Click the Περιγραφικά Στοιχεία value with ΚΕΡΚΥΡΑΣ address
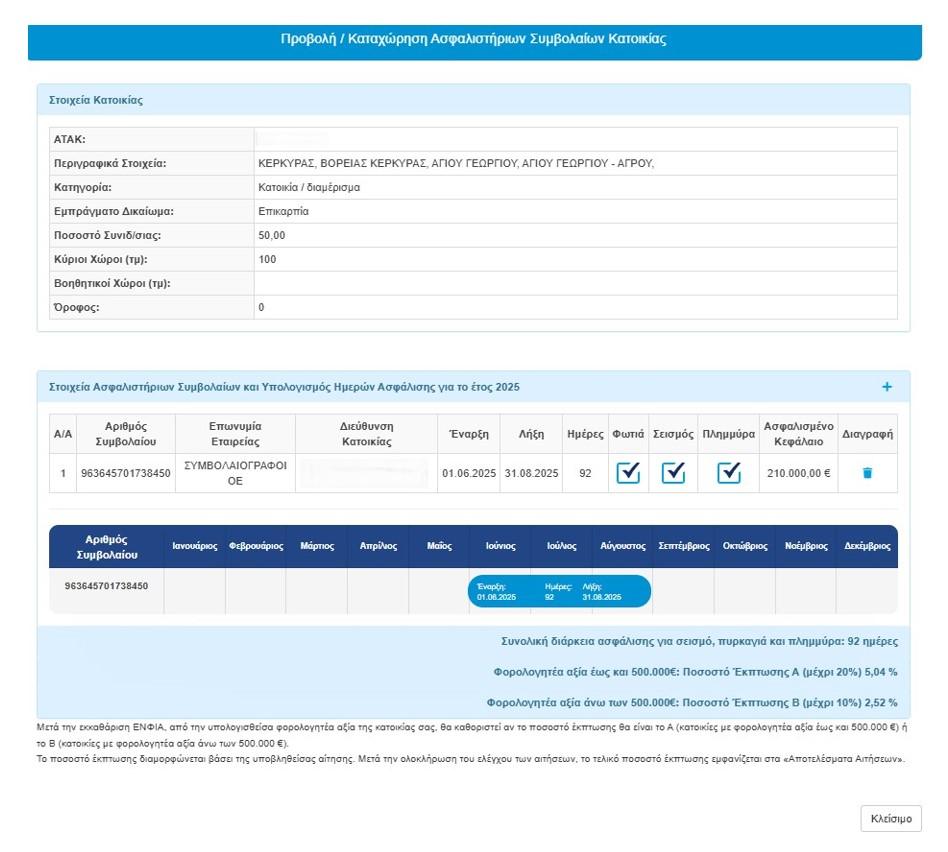 (x=455, y=163)
